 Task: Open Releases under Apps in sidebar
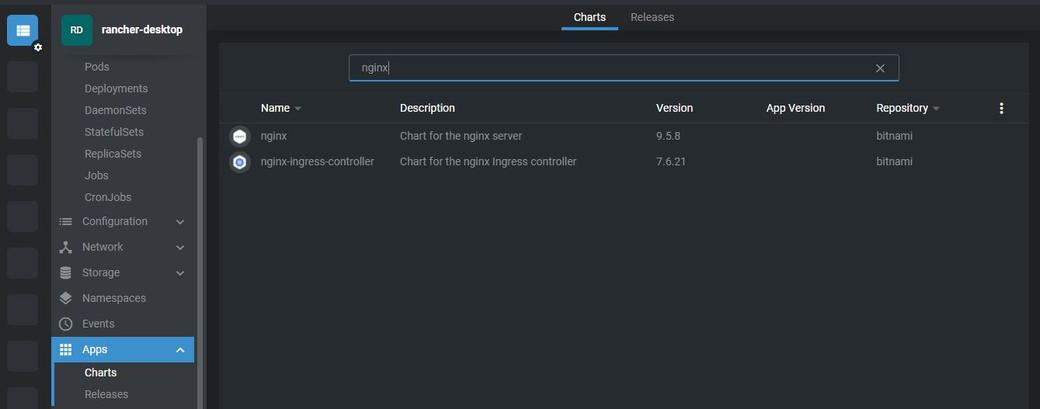point(106,394)
